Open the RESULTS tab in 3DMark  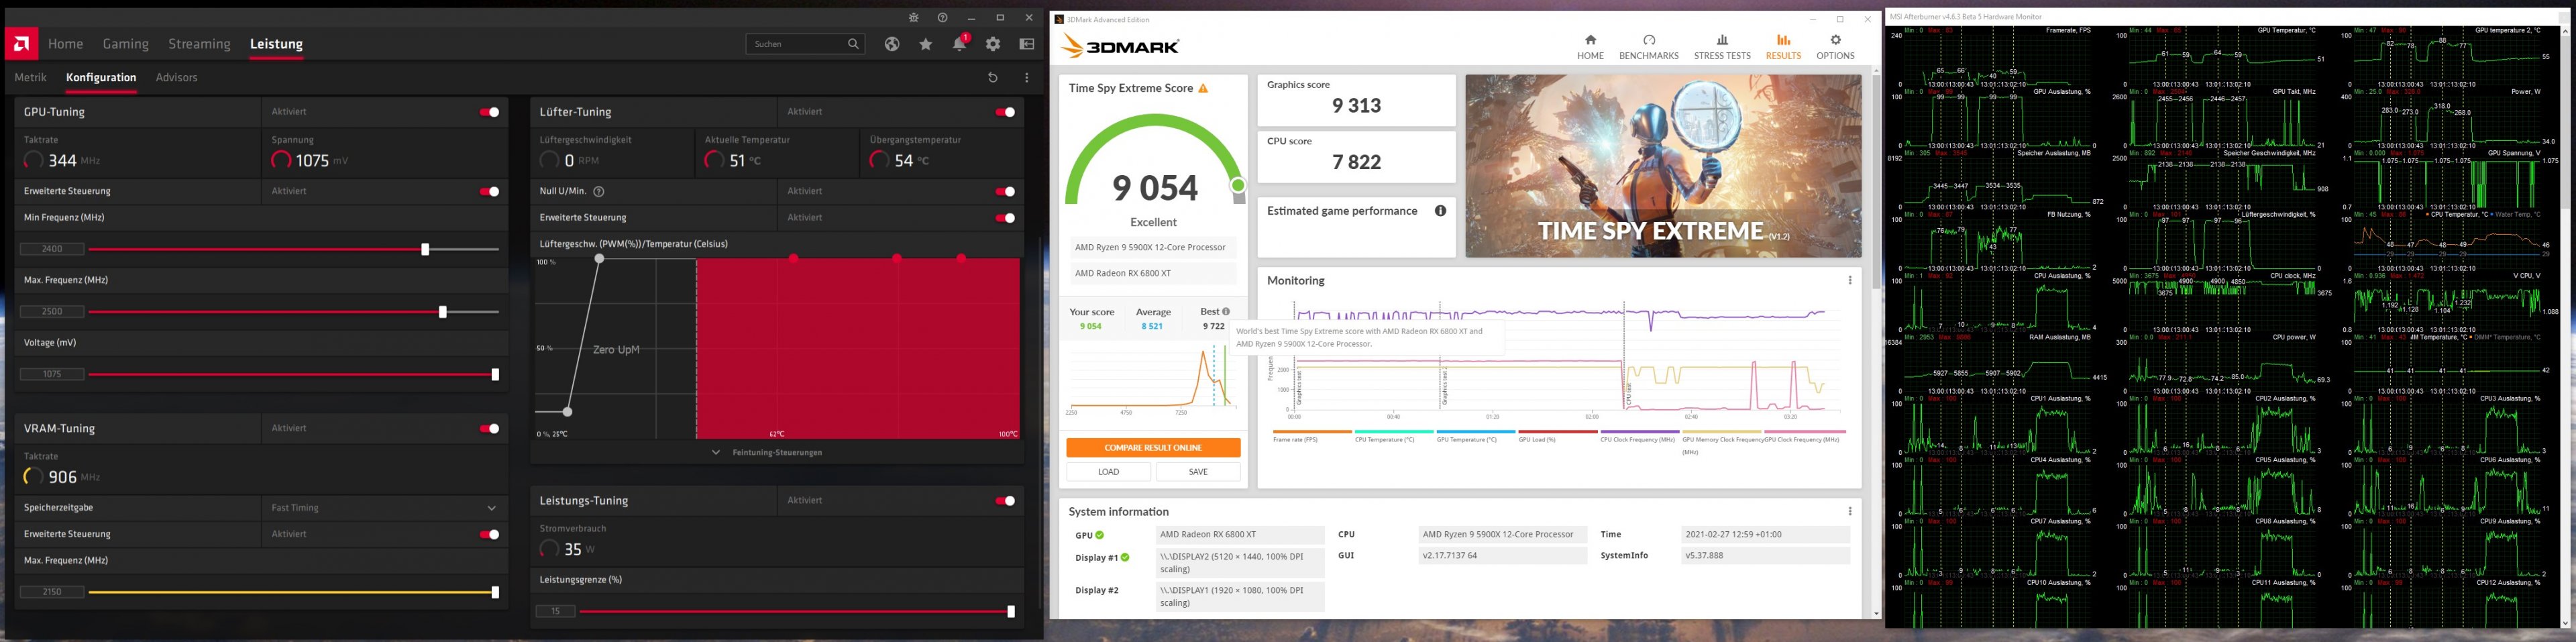click(1783, 46)
